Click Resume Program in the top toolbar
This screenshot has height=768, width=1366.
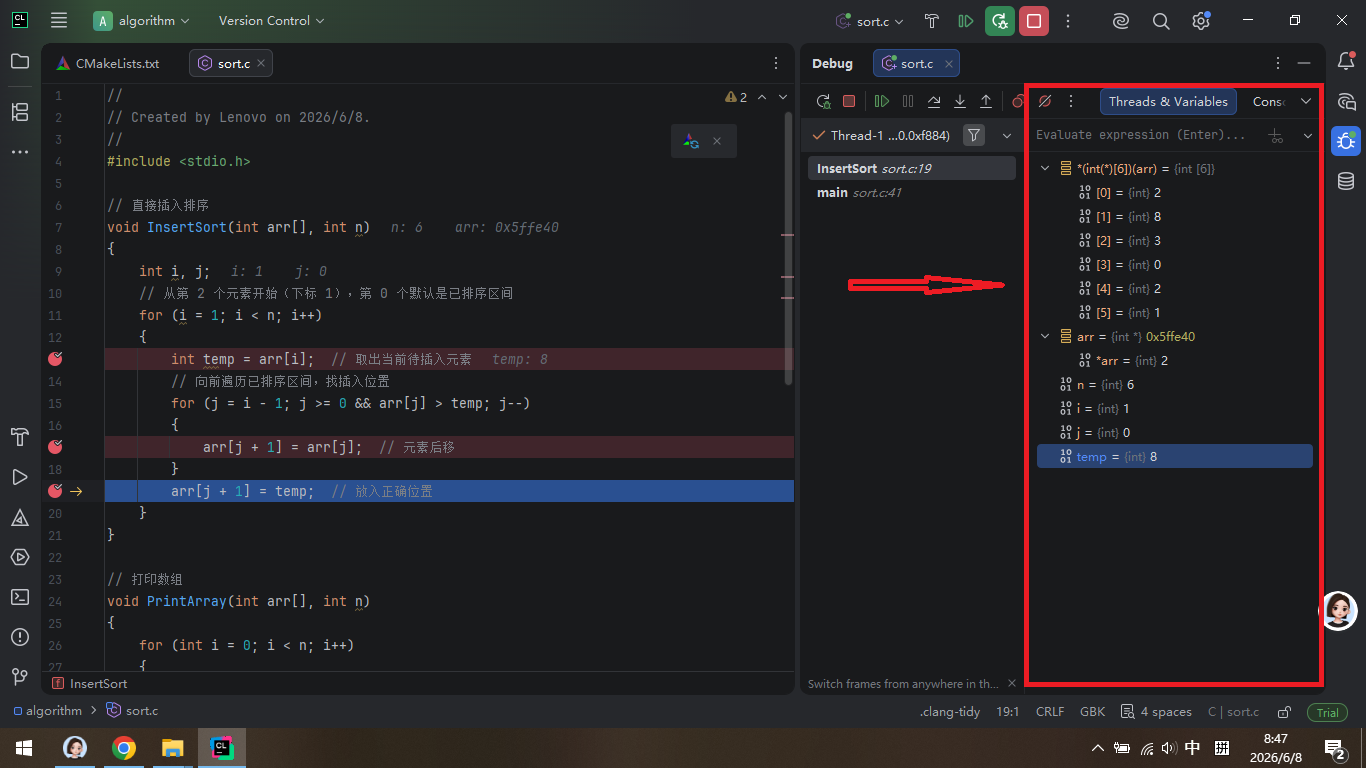965,20
